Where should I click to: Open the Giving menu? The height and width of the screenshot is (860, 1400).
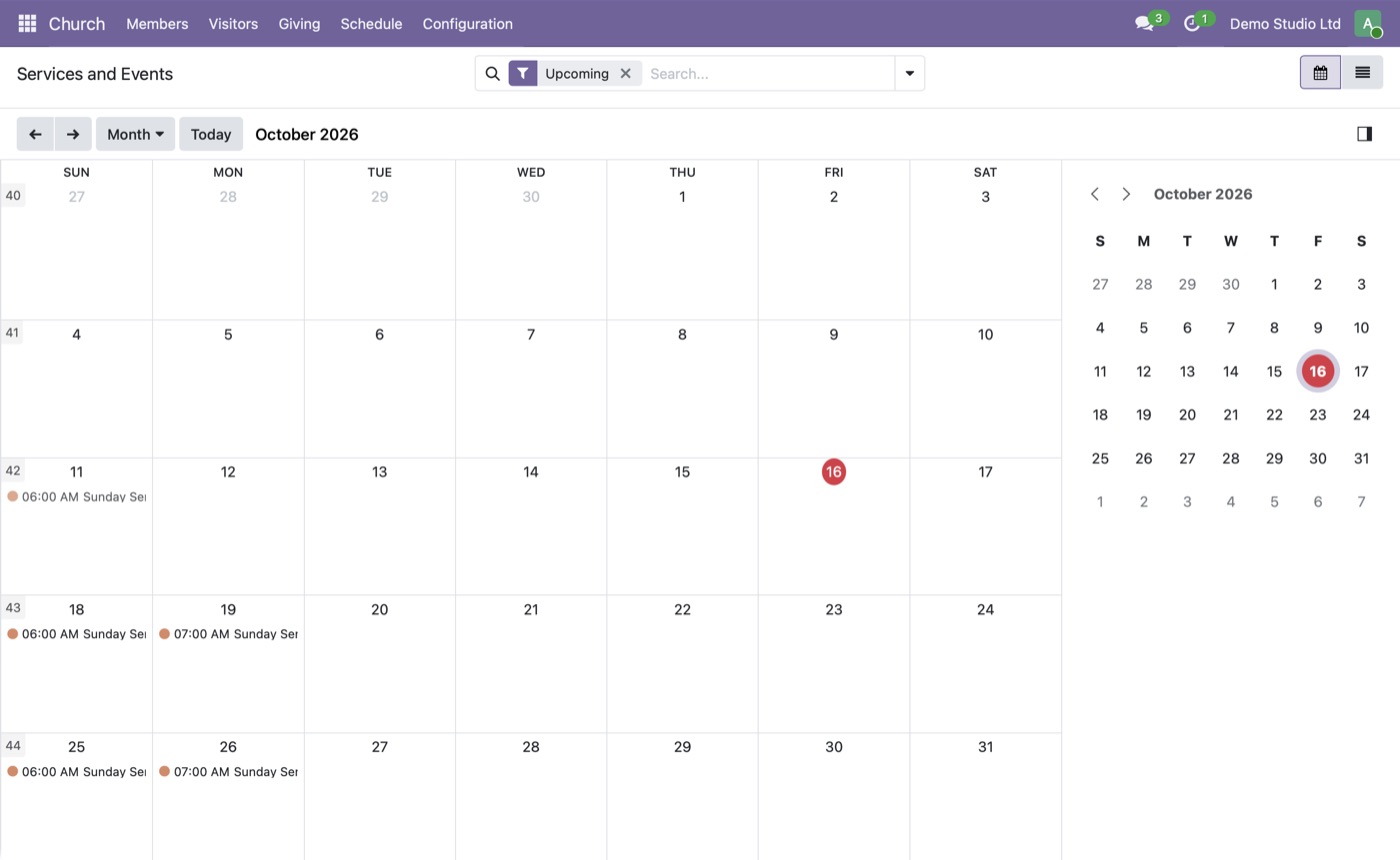pos(299,23)
